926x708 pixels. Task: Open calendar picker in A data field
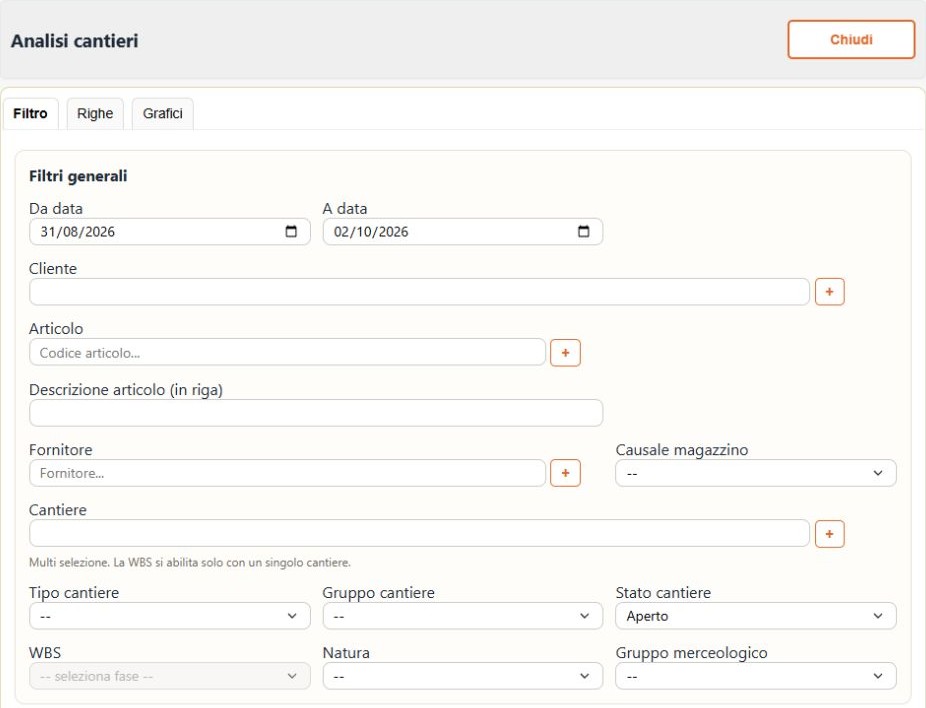click(x=583, y=231)
